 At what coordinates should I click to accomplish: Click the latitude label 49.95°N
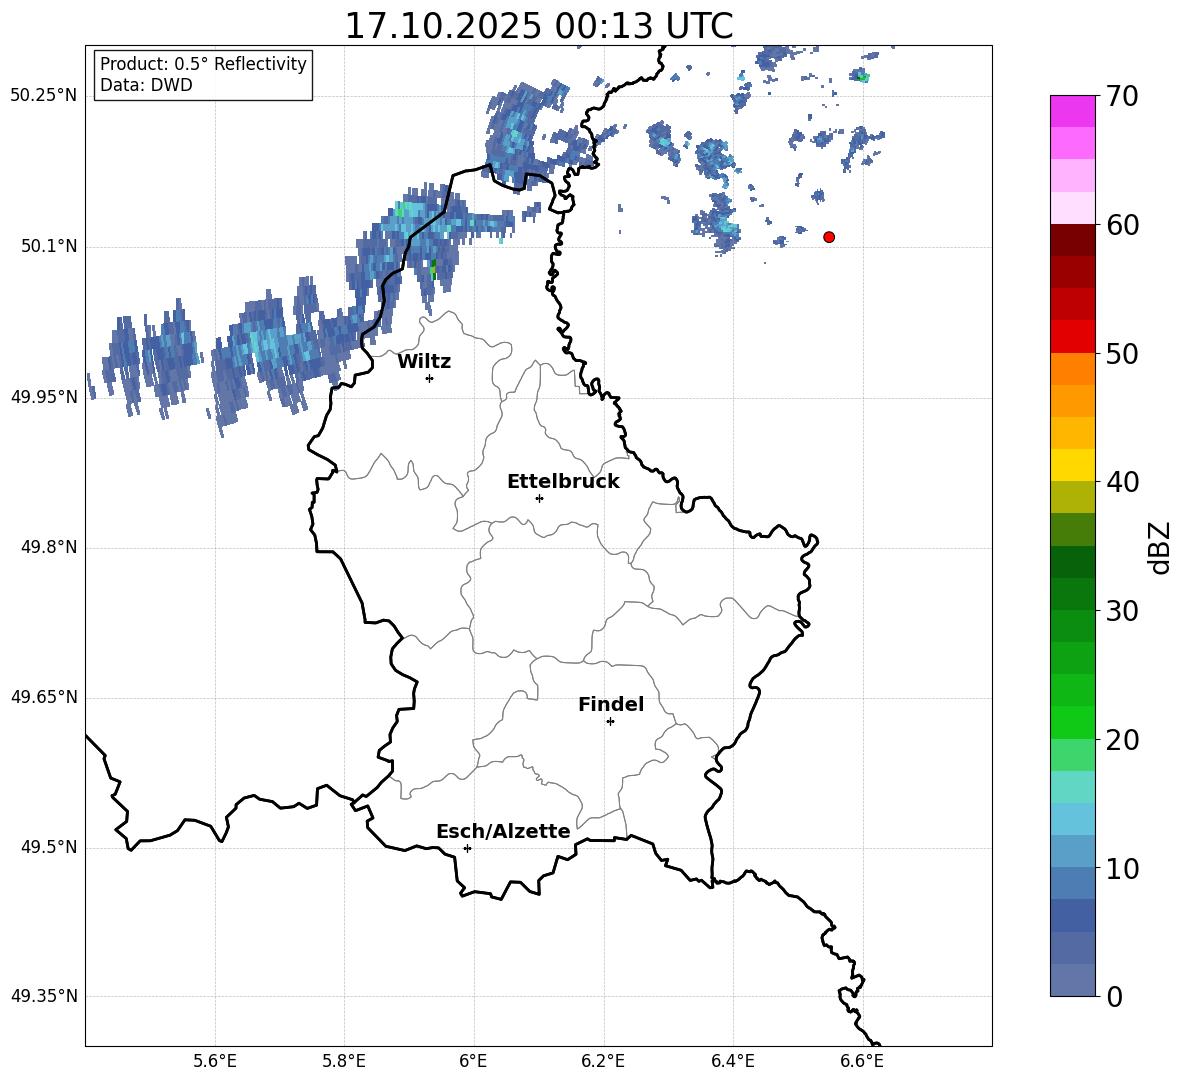[44, 397]
